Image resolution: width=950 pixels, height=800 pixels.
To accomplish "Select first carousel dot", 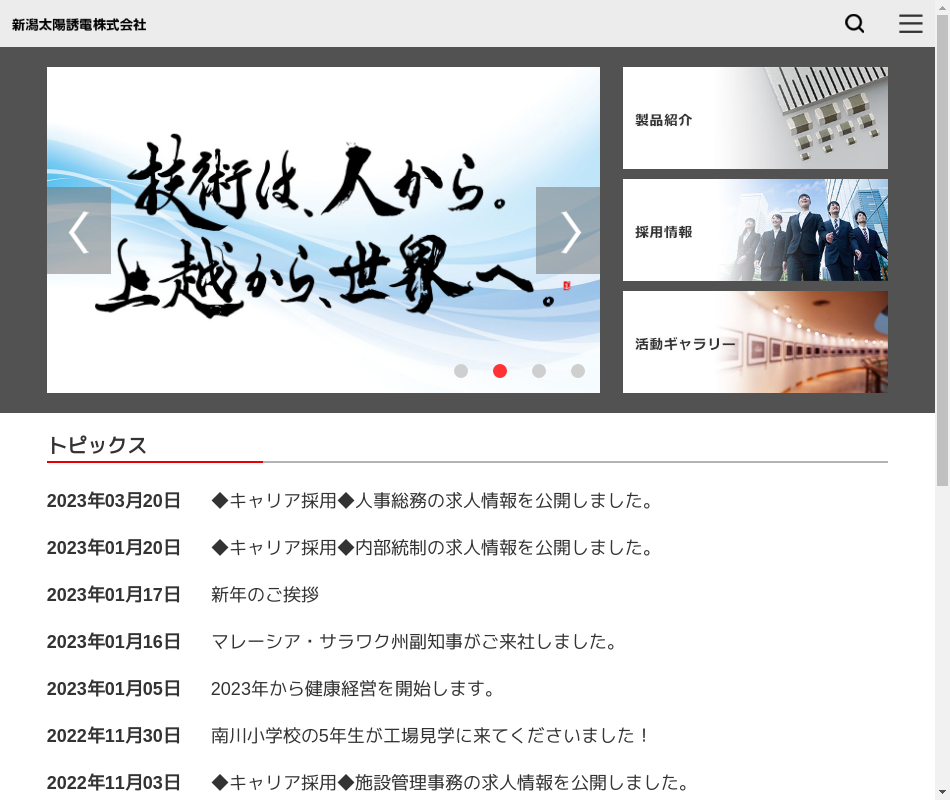I will coord(461,371).
